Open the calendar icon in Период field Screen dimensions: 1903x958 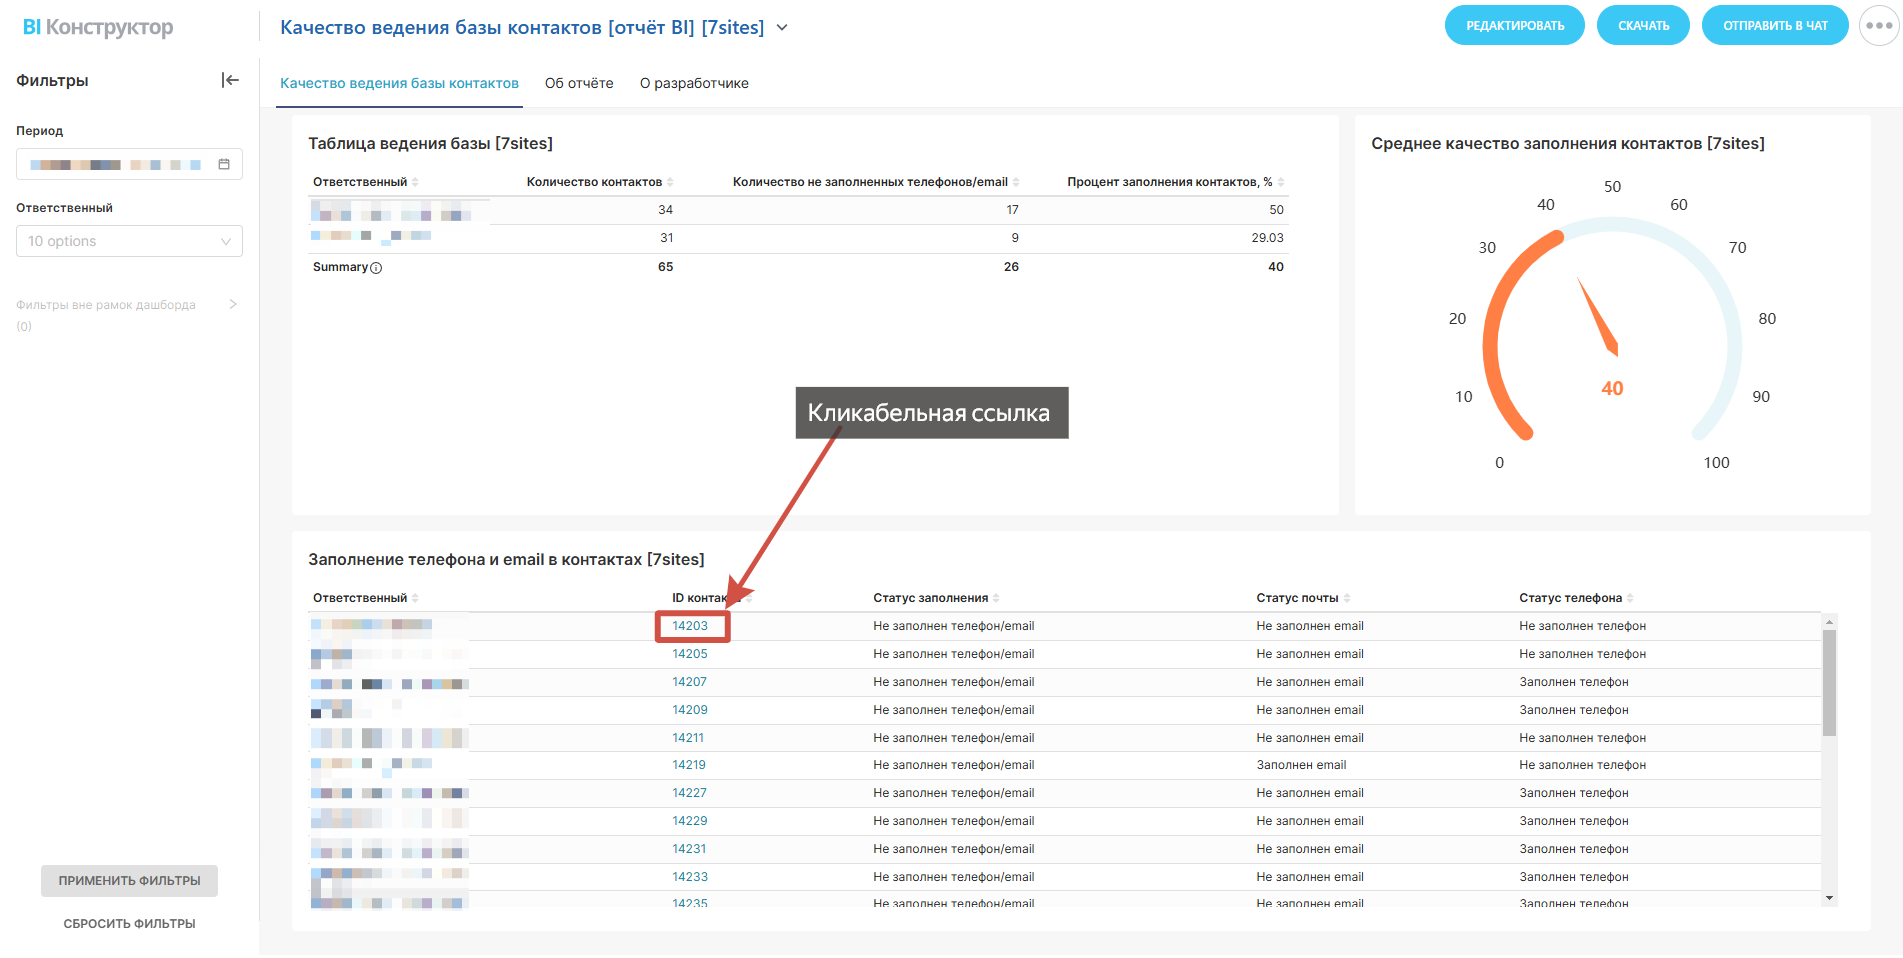(224, 164)
